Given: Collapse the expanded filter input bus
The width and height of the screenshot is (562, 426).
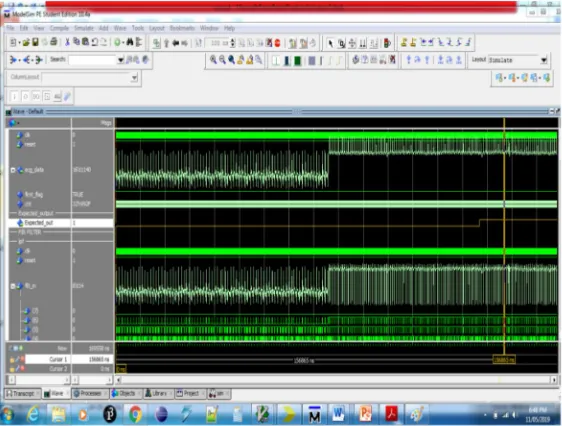Looking at the screenshot, I should coord(13,286).
